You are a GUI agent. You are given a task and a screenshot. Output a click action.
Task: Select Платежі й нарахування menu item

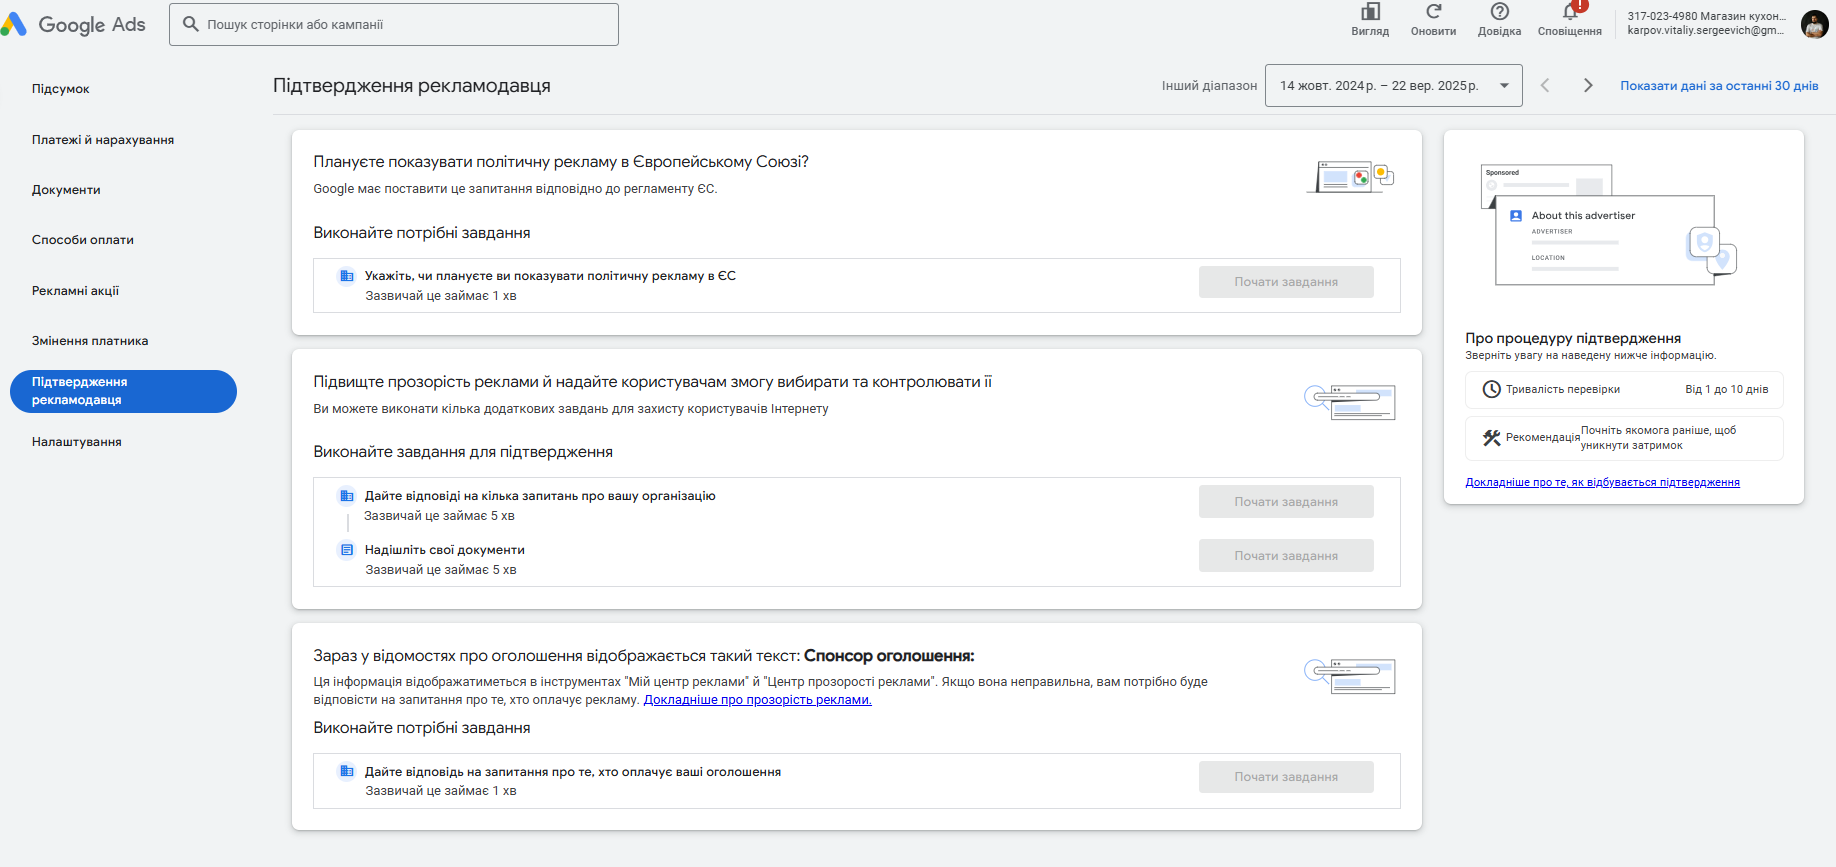tap(103, 140)
